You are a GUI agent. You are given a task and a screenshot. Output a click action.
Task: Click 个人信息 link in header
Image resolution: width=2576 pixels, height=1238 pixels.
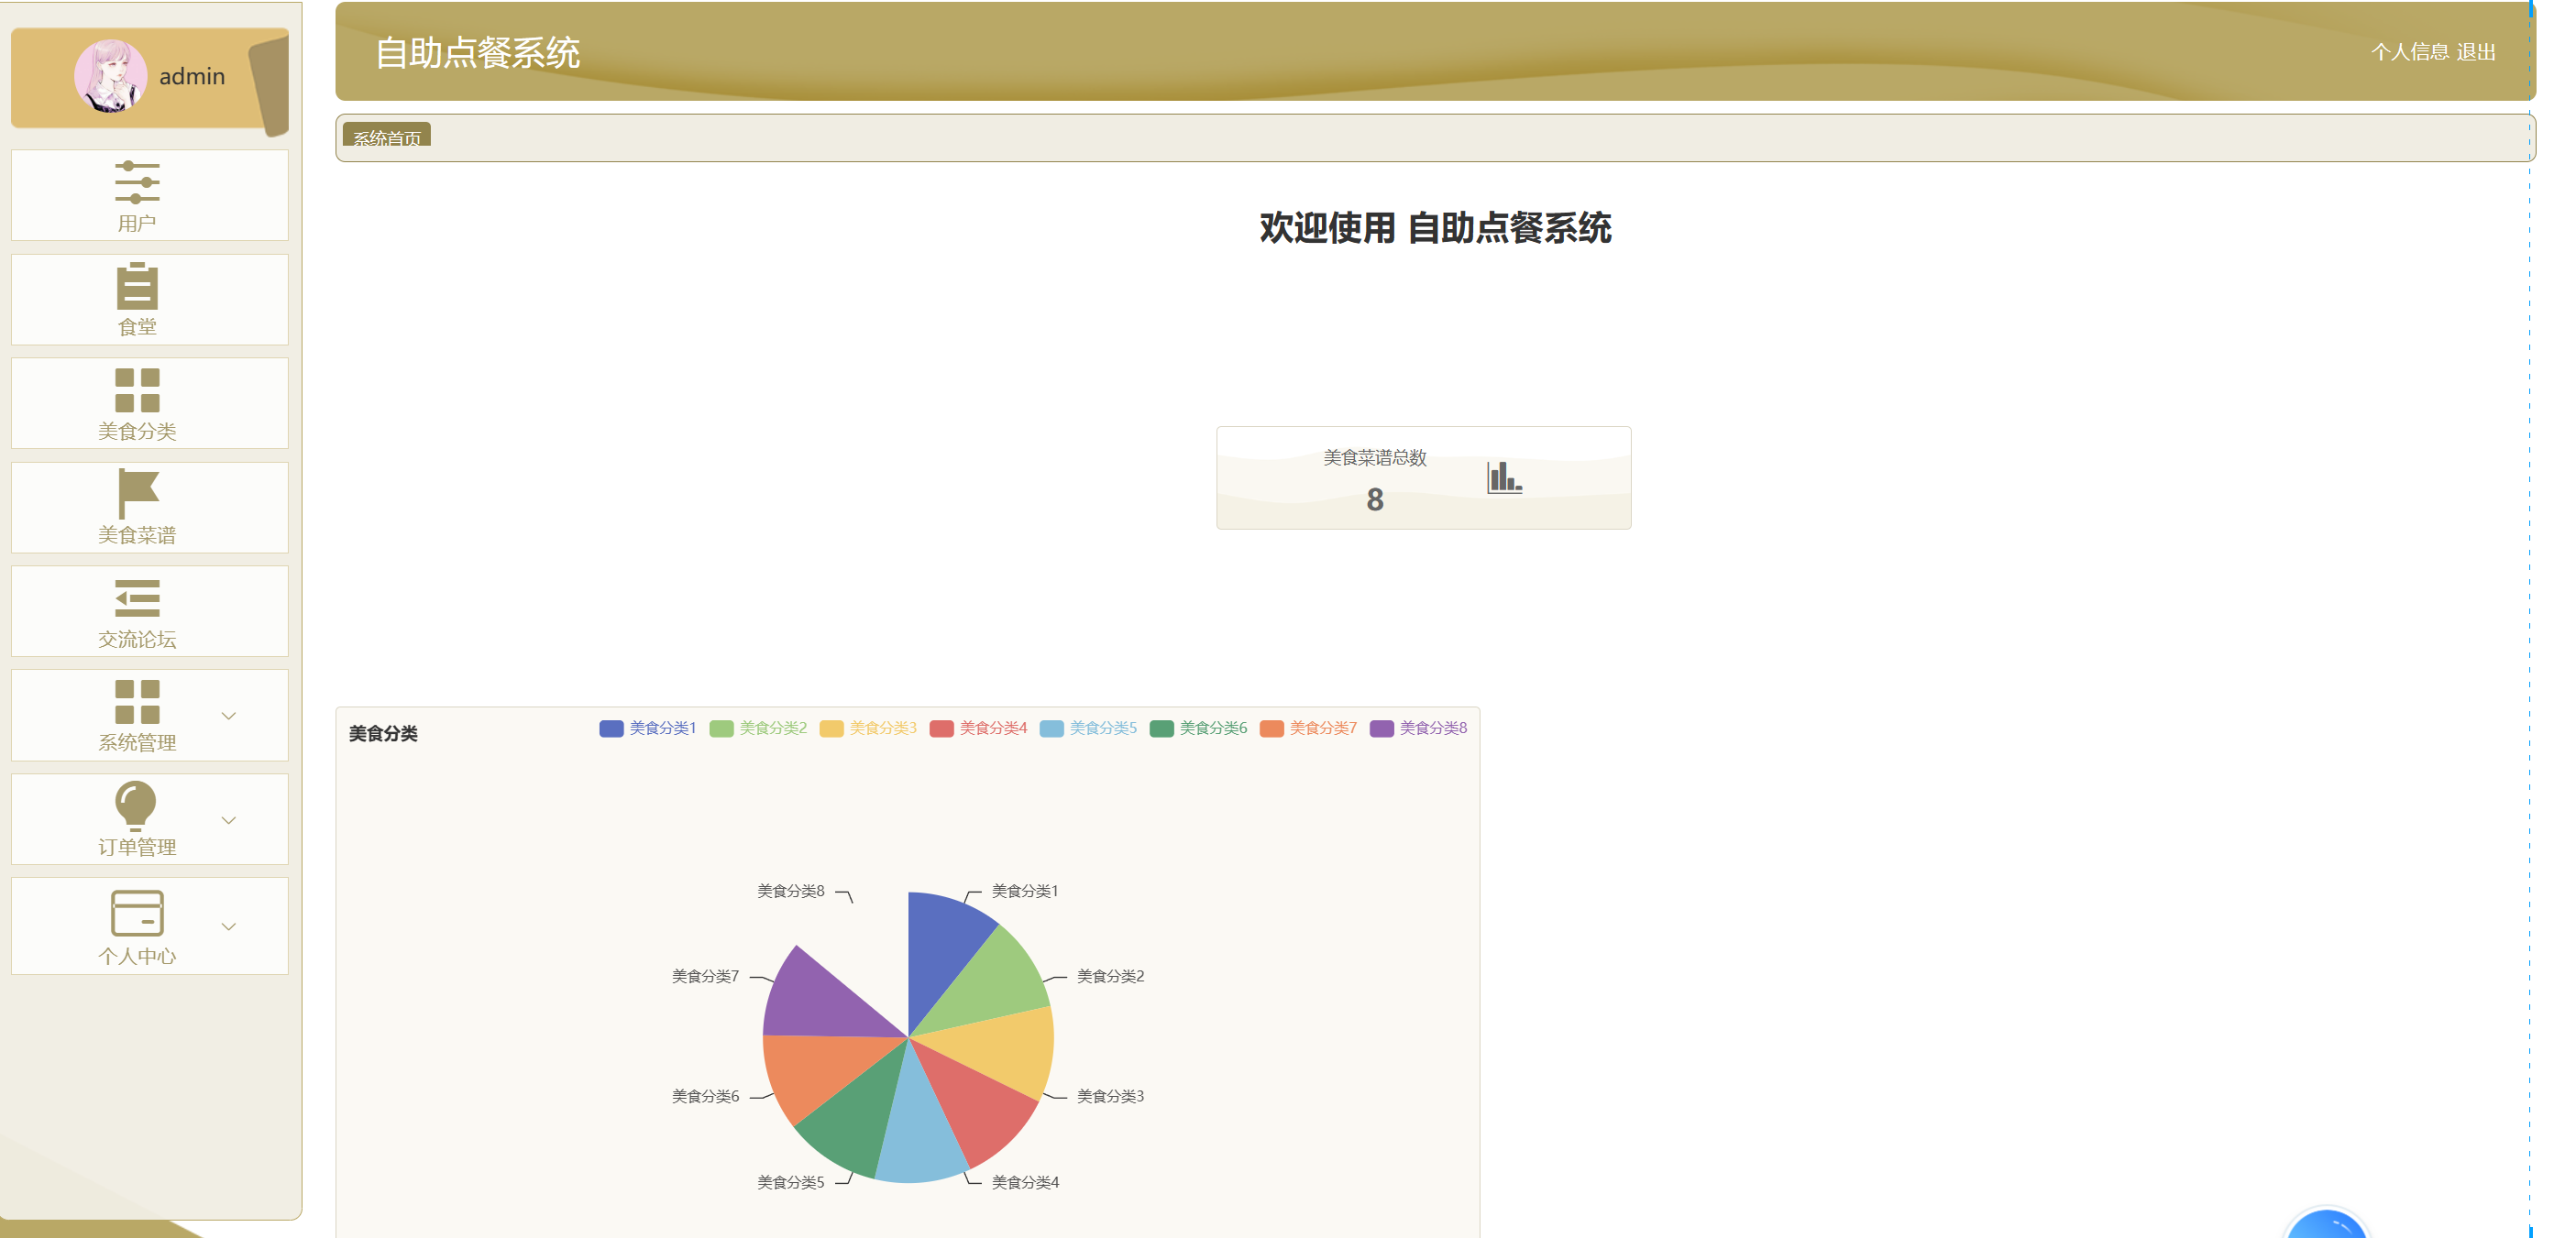coord(2409,52)
